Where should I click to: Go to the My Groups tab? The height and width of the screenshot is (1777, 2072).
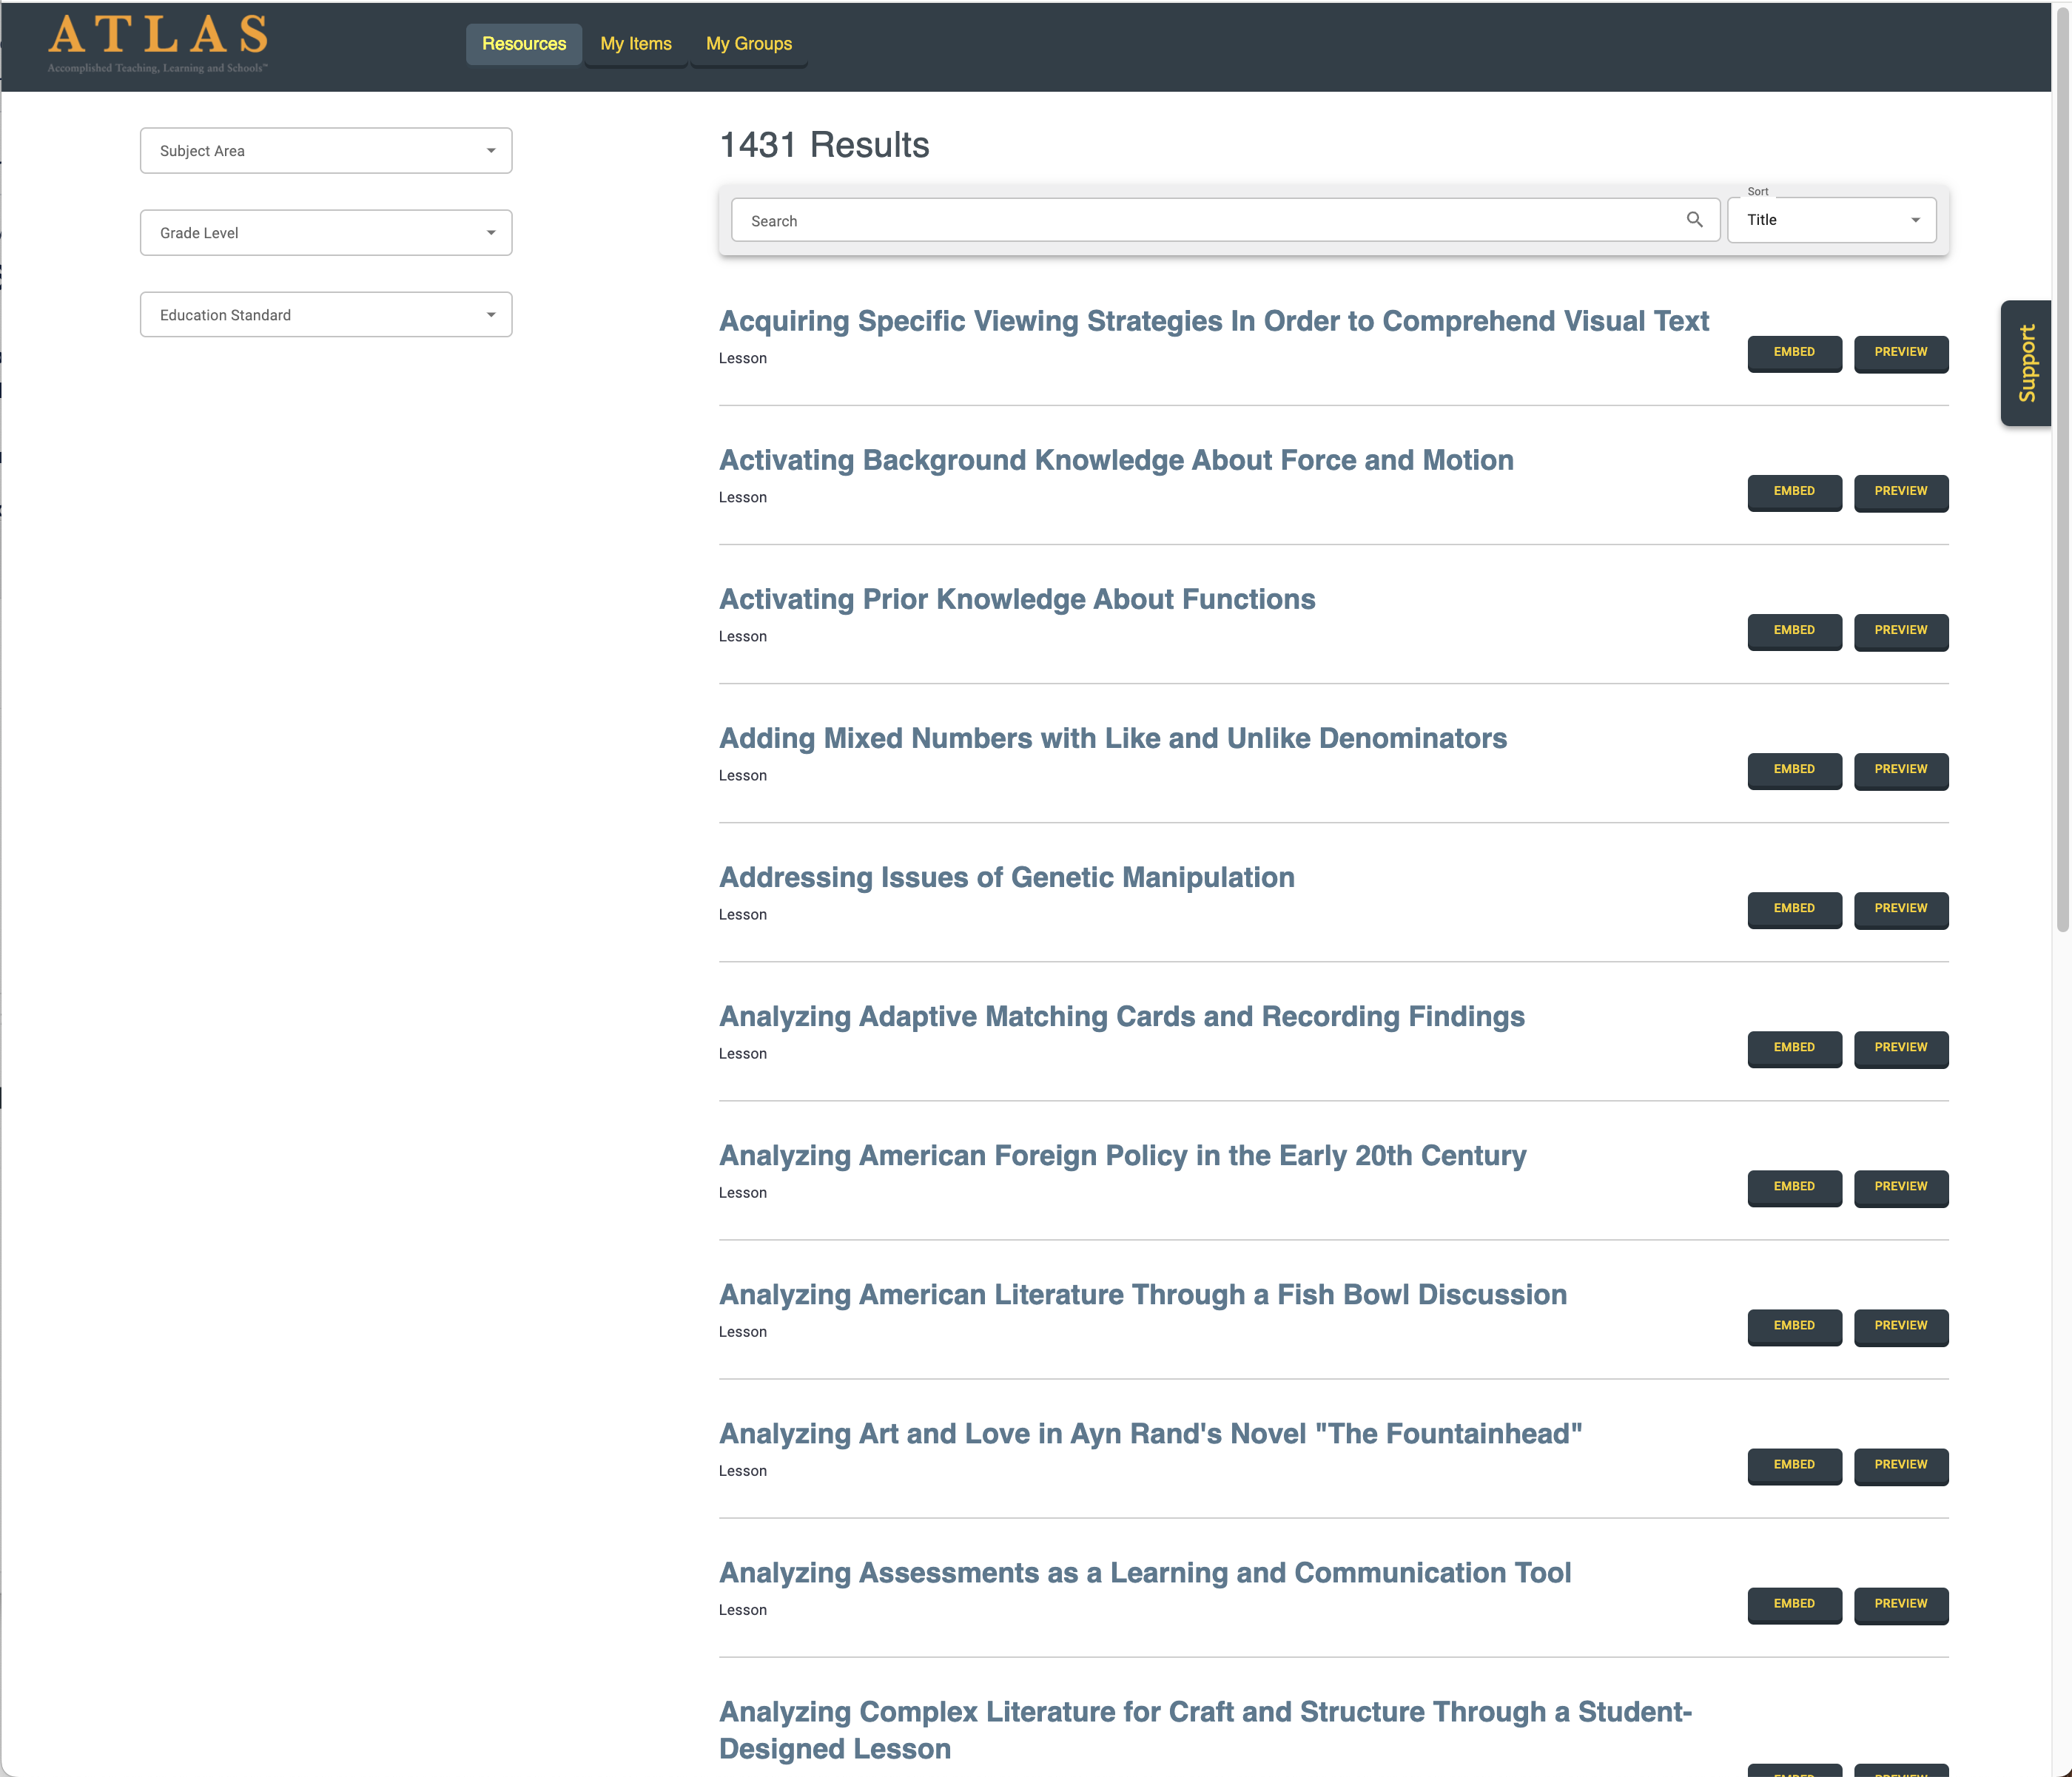[748, 44]
